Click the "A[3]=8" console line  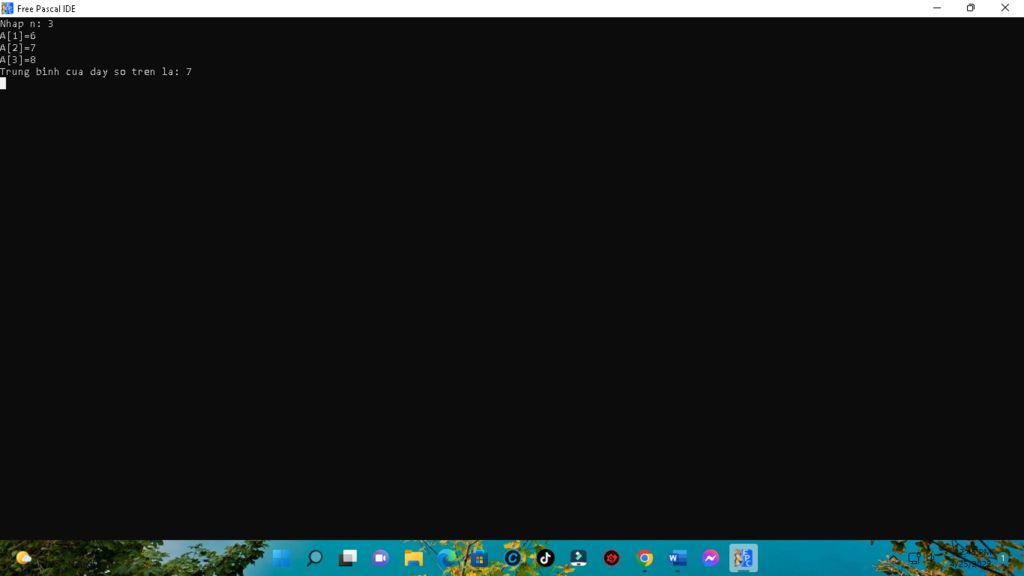[18, 59]
